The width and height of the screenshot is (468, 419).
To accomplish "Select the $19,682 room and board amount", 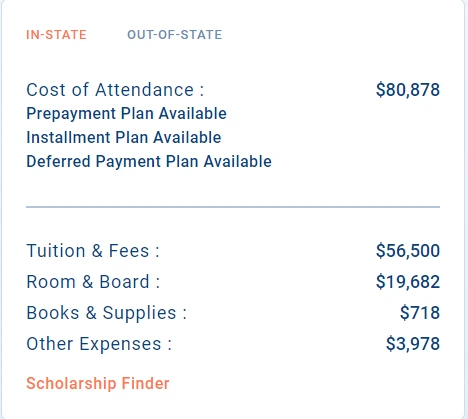I will click(408, 282).
